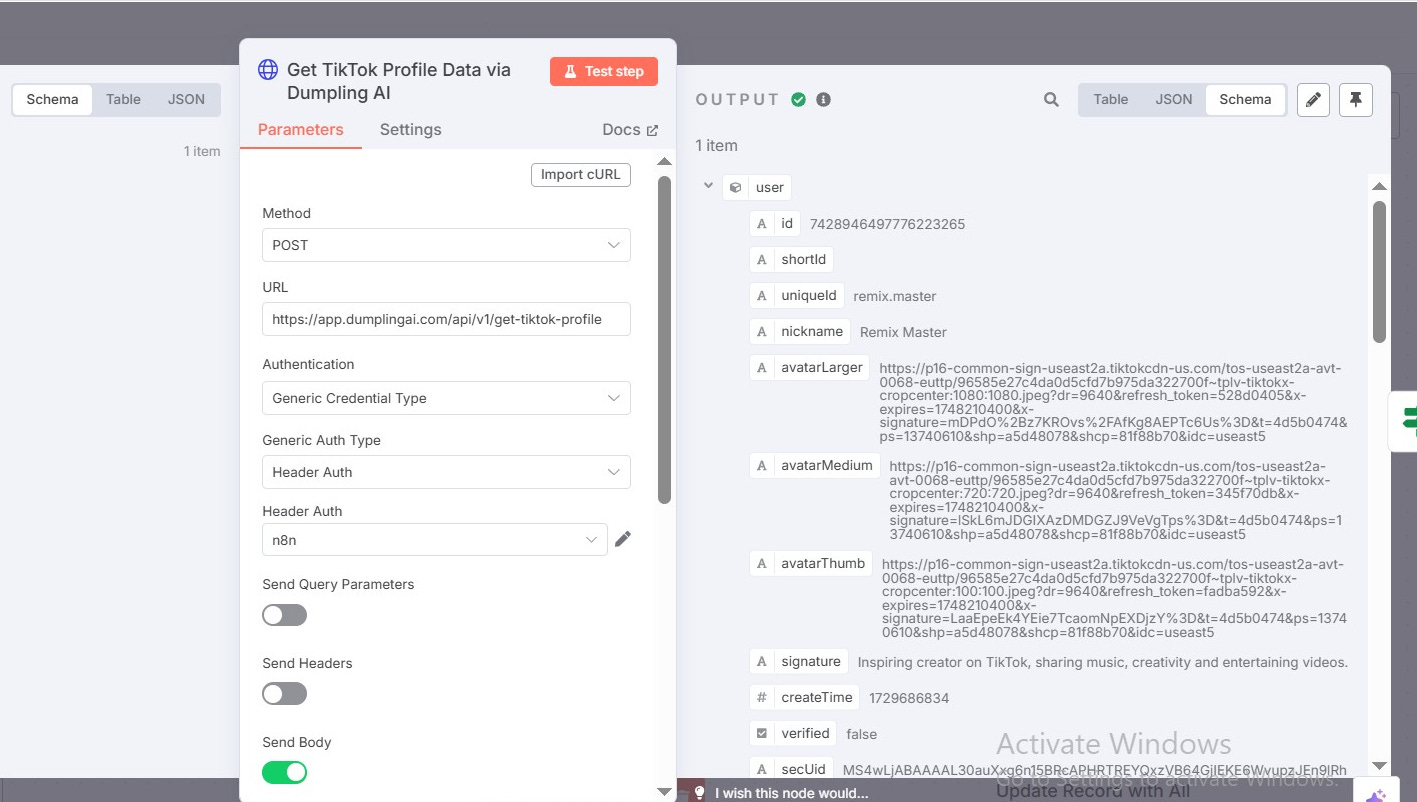The image size is (1417, 802).
Task: Select the verified boolean field
Action: coord(793,733)
